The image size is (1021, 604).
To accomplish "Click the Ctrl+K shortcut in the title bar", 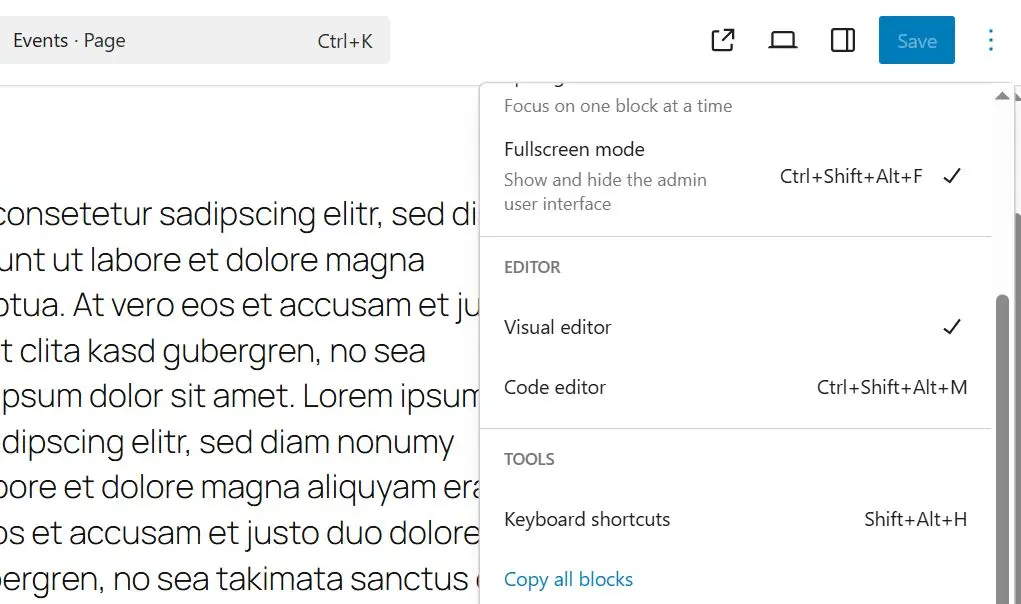I will pyautogui.click(x=345, y=40).
